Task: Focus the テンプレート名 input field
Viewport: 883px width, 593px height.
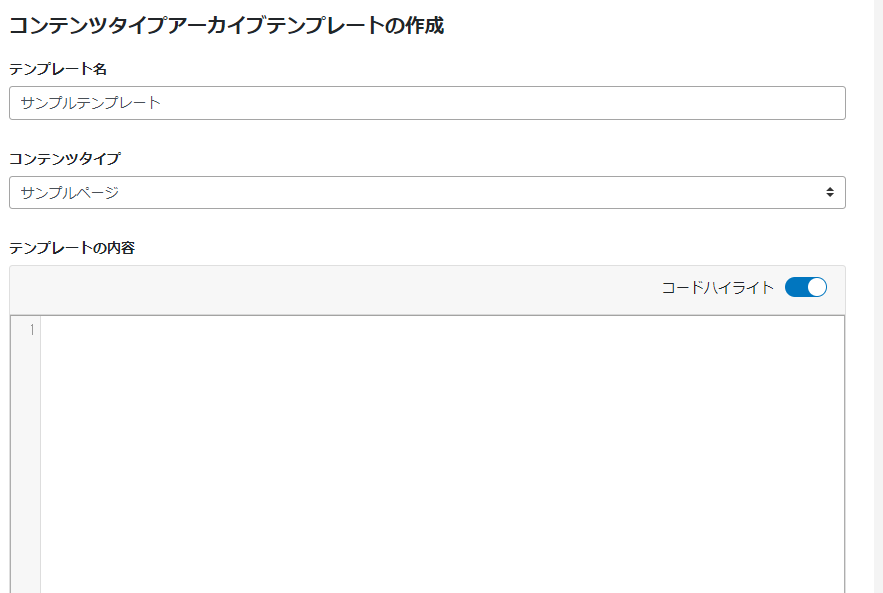Action: coord(427,103)
